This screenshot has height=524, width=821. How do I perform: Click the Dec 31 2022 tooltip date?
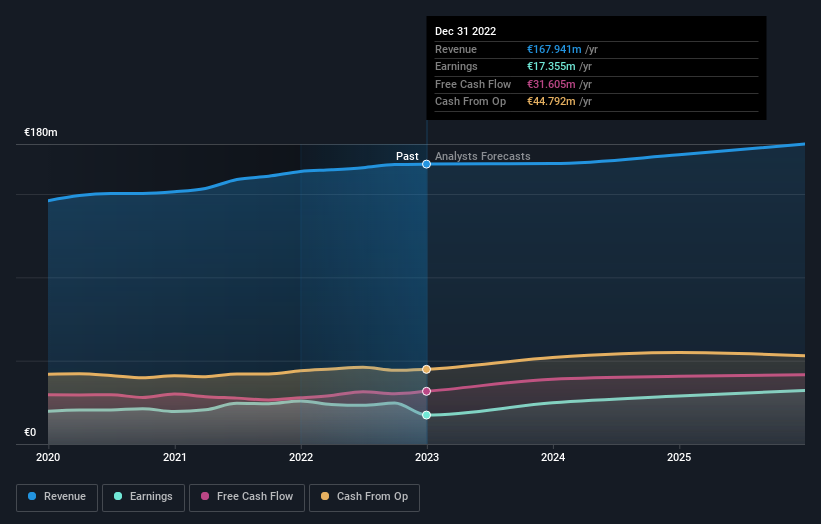[x=465, y=31]
